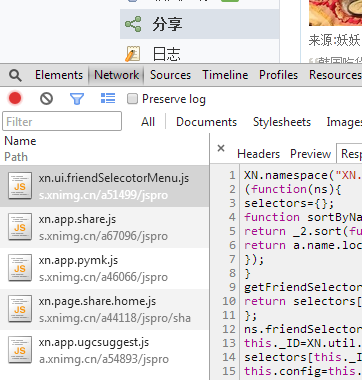Click into the Filter text field

click(62, 121)
